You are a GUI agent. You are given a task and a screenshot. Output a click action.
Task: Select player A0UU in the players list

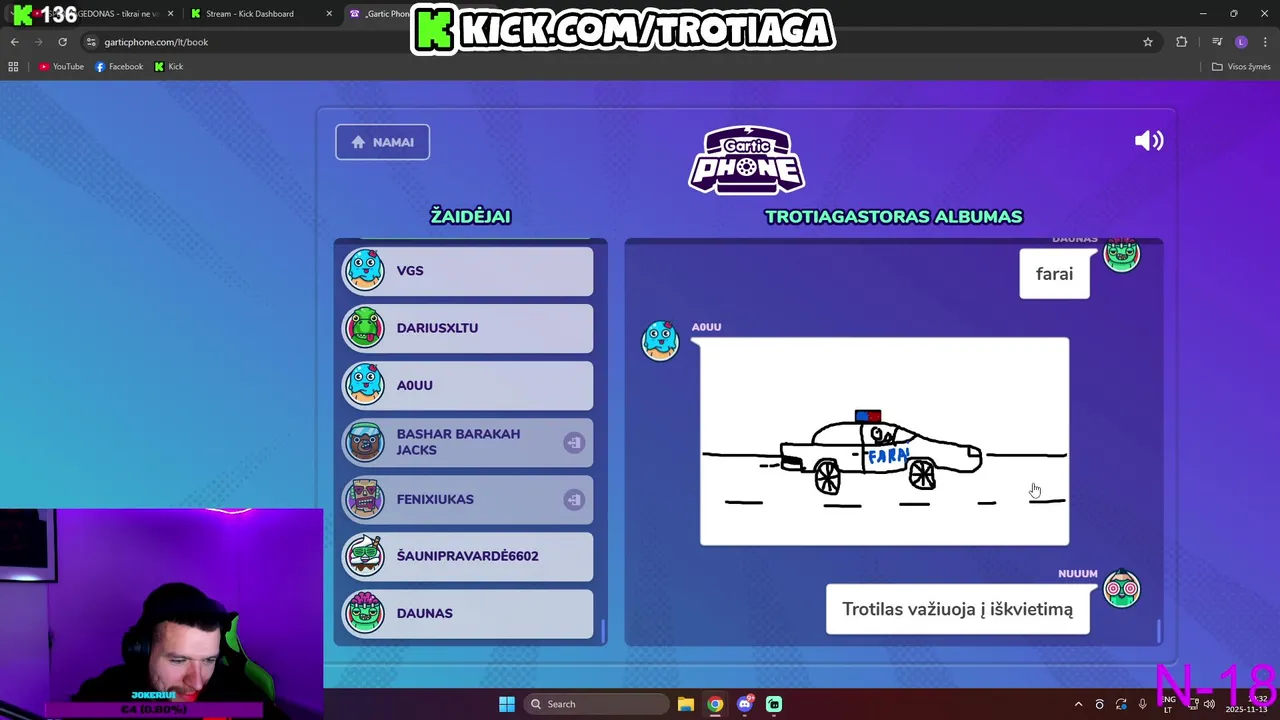[x=468, y=385]
